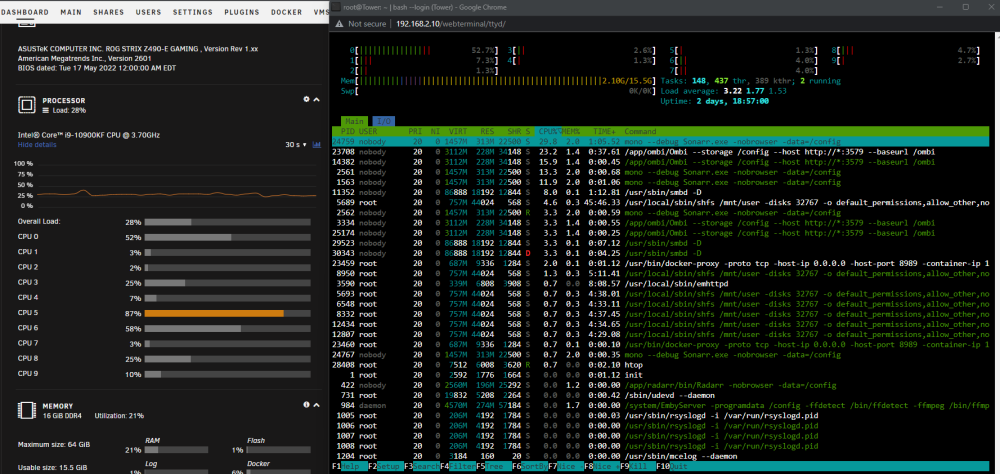This screenshot has width=1000, height=474.
Task: Collapse the Memory panel with chevron
Action: coord(317,404)
